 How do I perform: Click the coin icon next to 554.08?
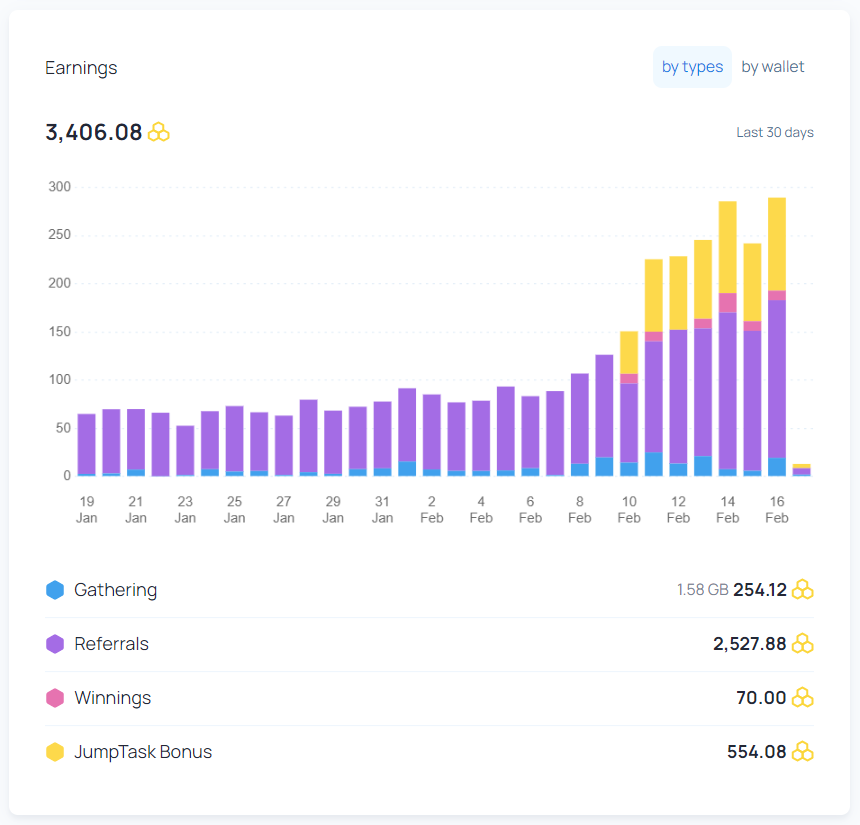point(803,751)
